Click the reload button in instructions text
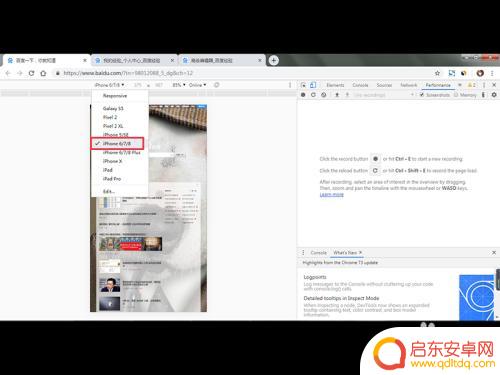Image resolution: width=500 pixels, height=375 pixels. 375,170
